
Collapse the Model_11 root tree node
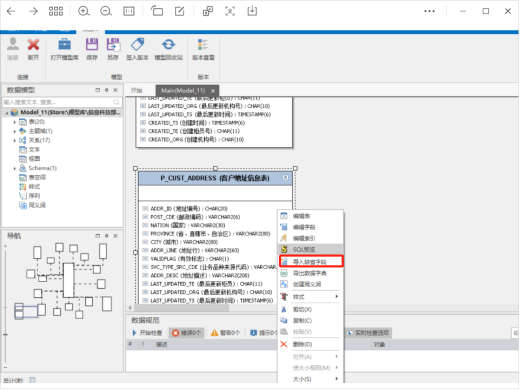click(7, 113)
